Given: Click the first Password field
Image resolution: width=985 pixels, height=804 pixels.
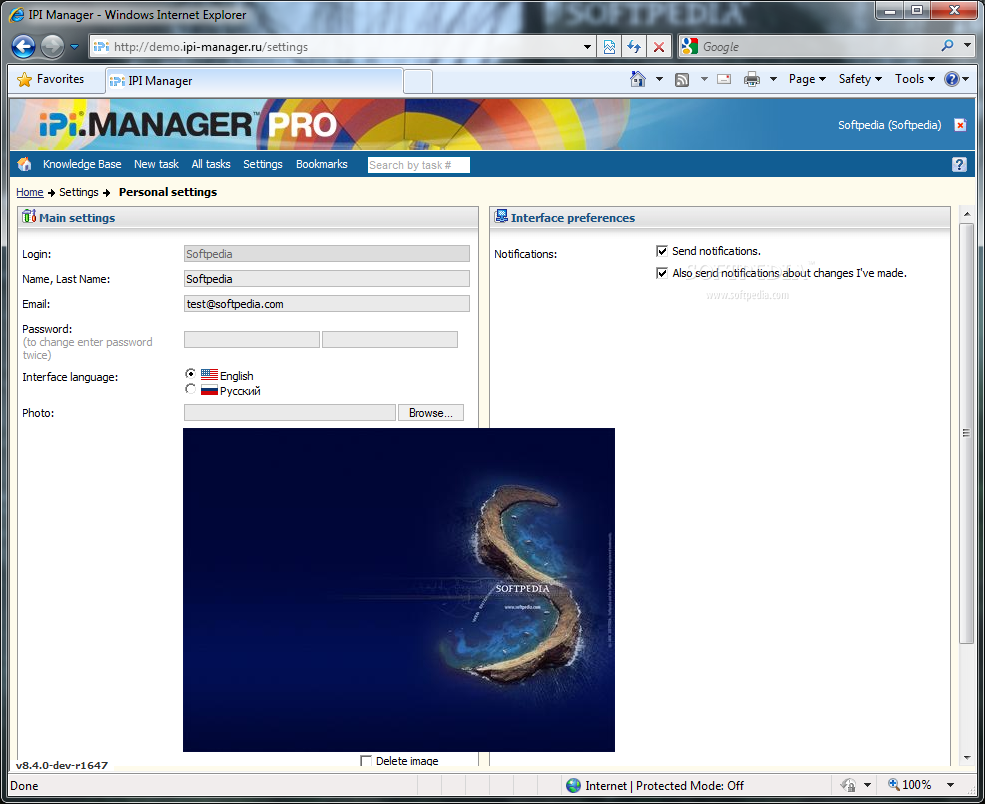Looking at the screenshot, I should [x=251, y=340].
